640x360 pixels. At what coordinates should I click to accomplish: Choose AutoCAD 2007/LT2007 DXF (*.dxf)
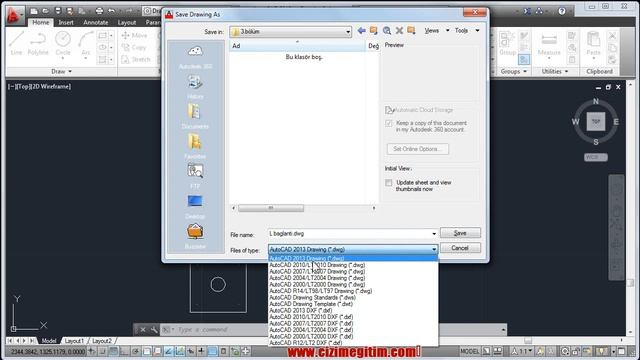(353, 323)
